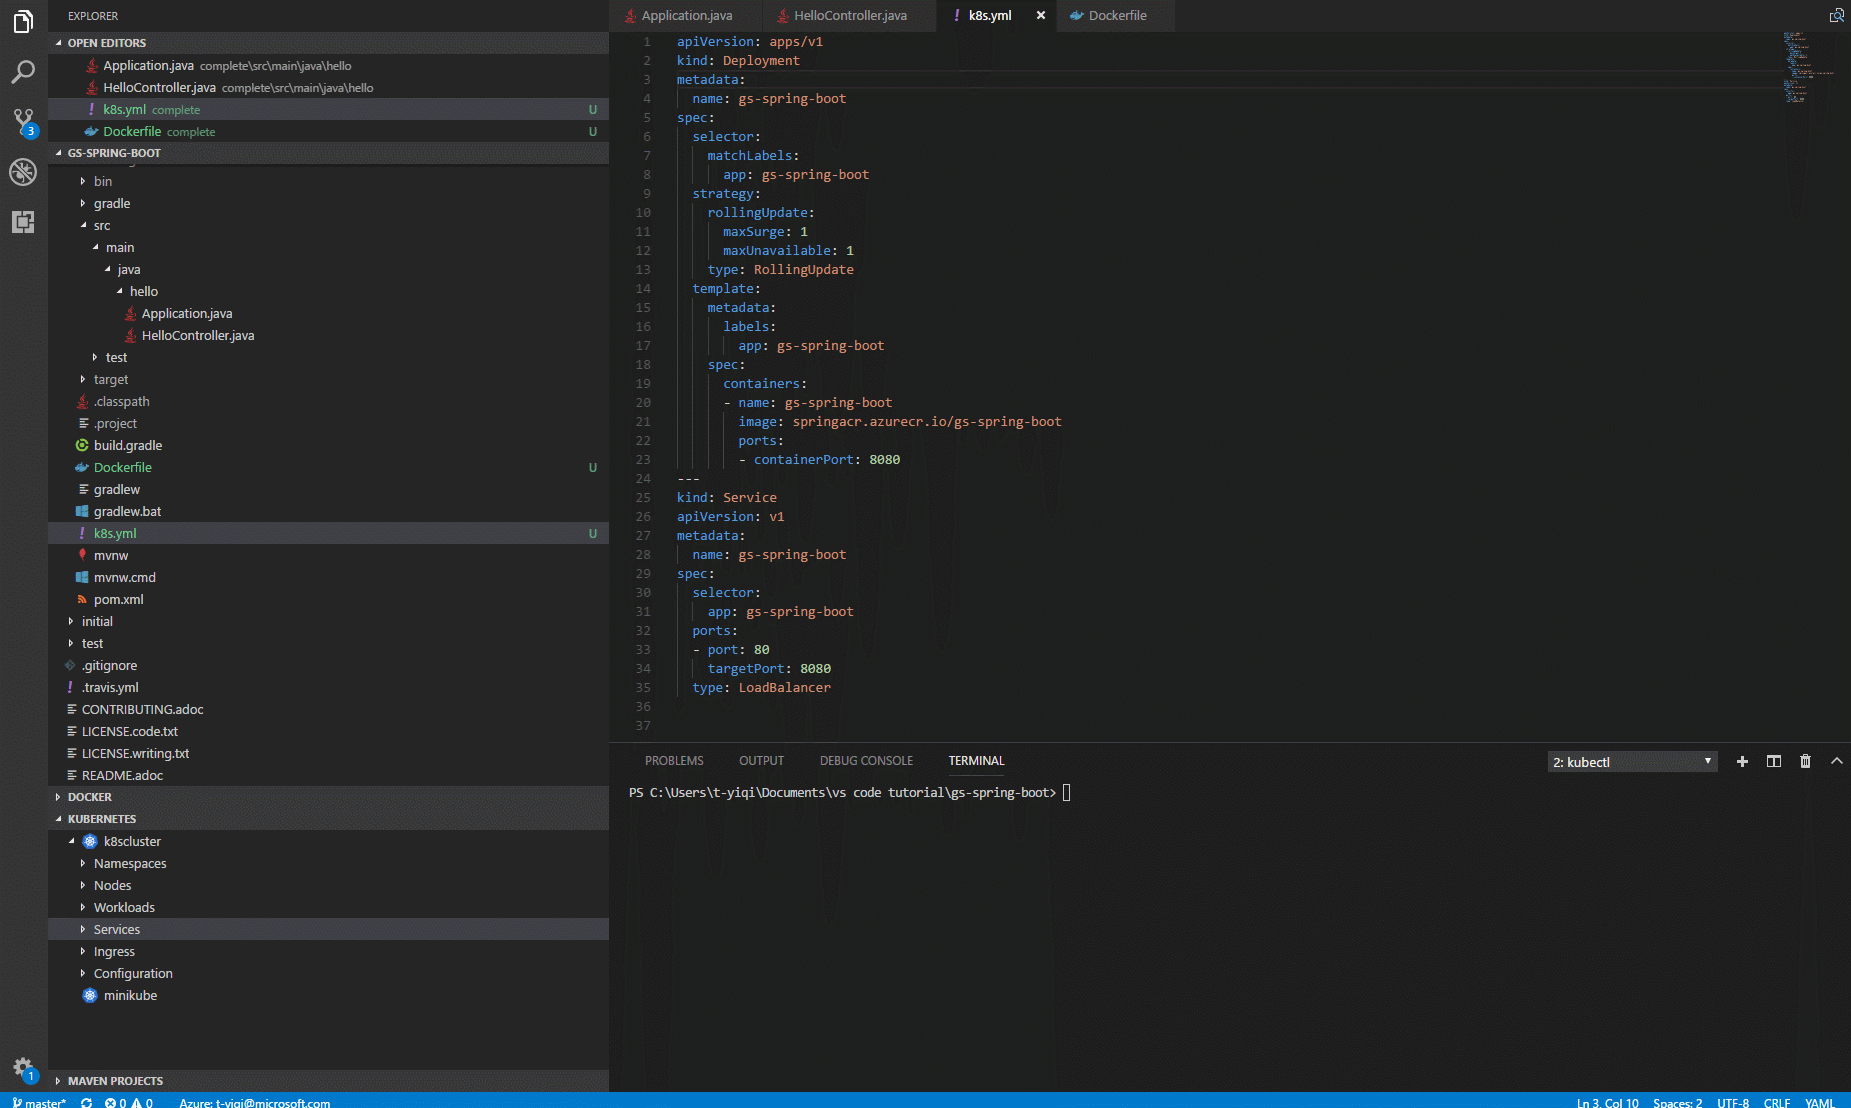Kill terminal with the trash icon

point(1805,761)
